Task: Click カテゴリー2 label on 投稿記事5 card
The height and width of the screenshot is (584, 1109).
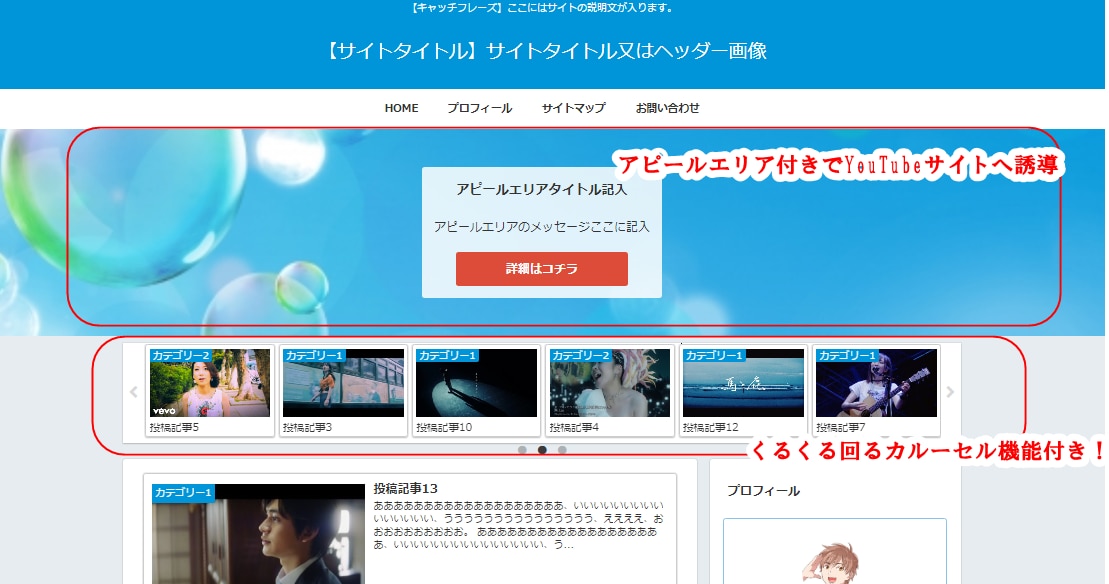Action: coord(180,356)
